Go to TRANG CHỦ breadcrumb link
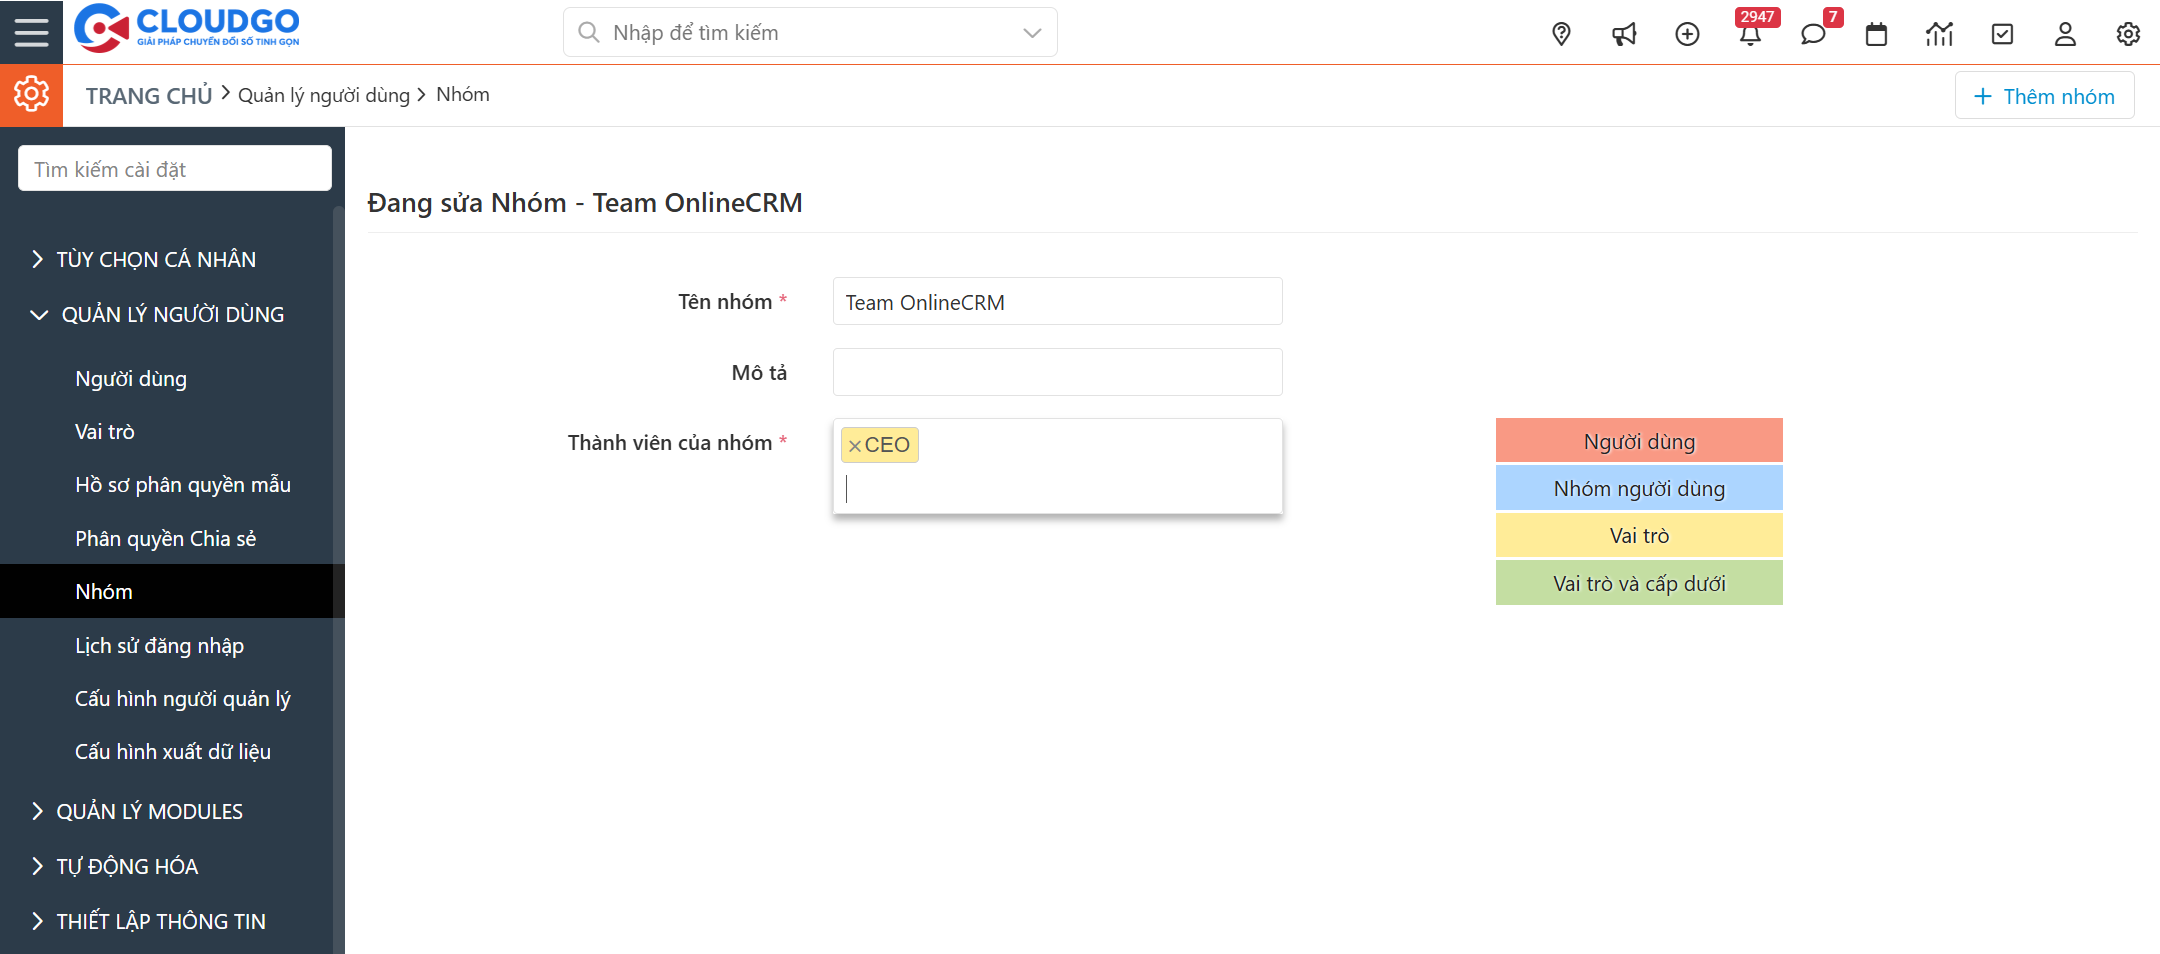Image resolution: width=2160 pixels, height=954 pixels. [148, 96]
